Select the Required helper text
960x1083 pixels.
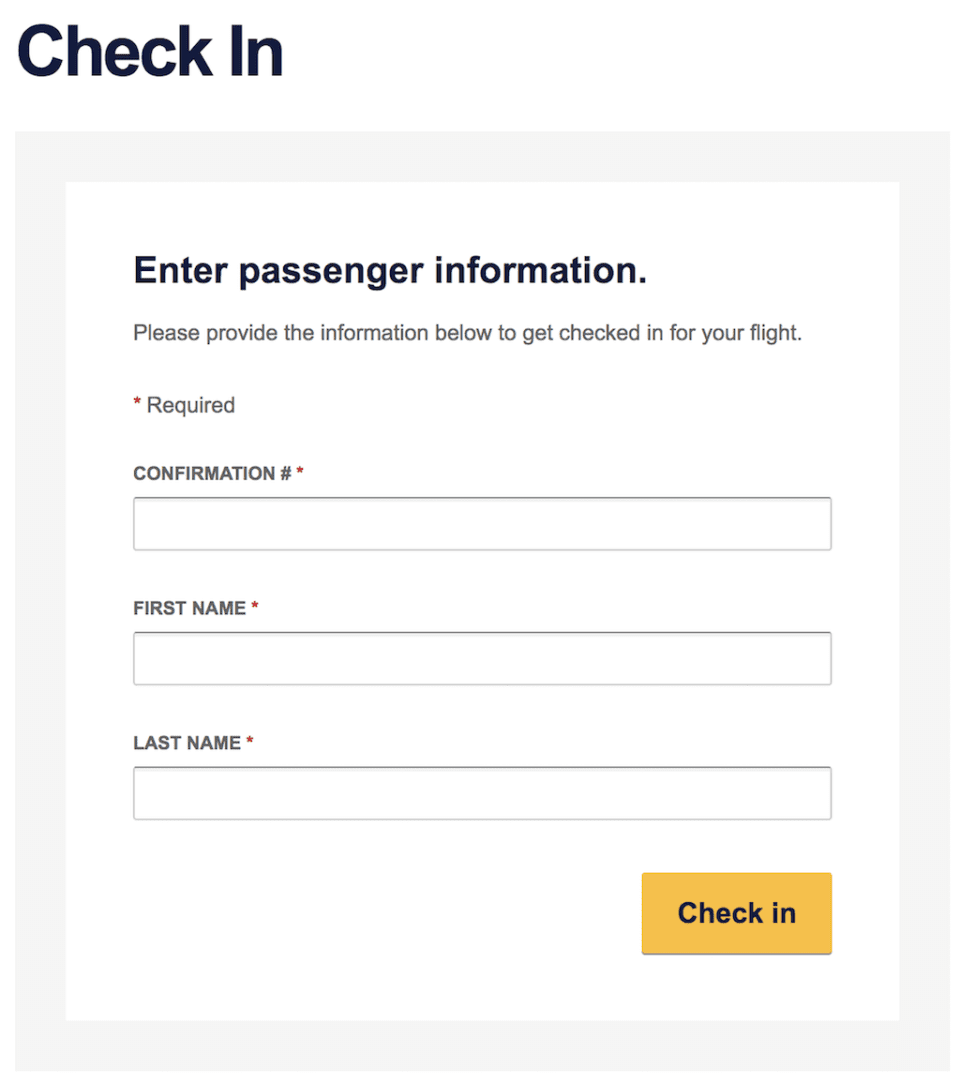[x=190, y=405]
